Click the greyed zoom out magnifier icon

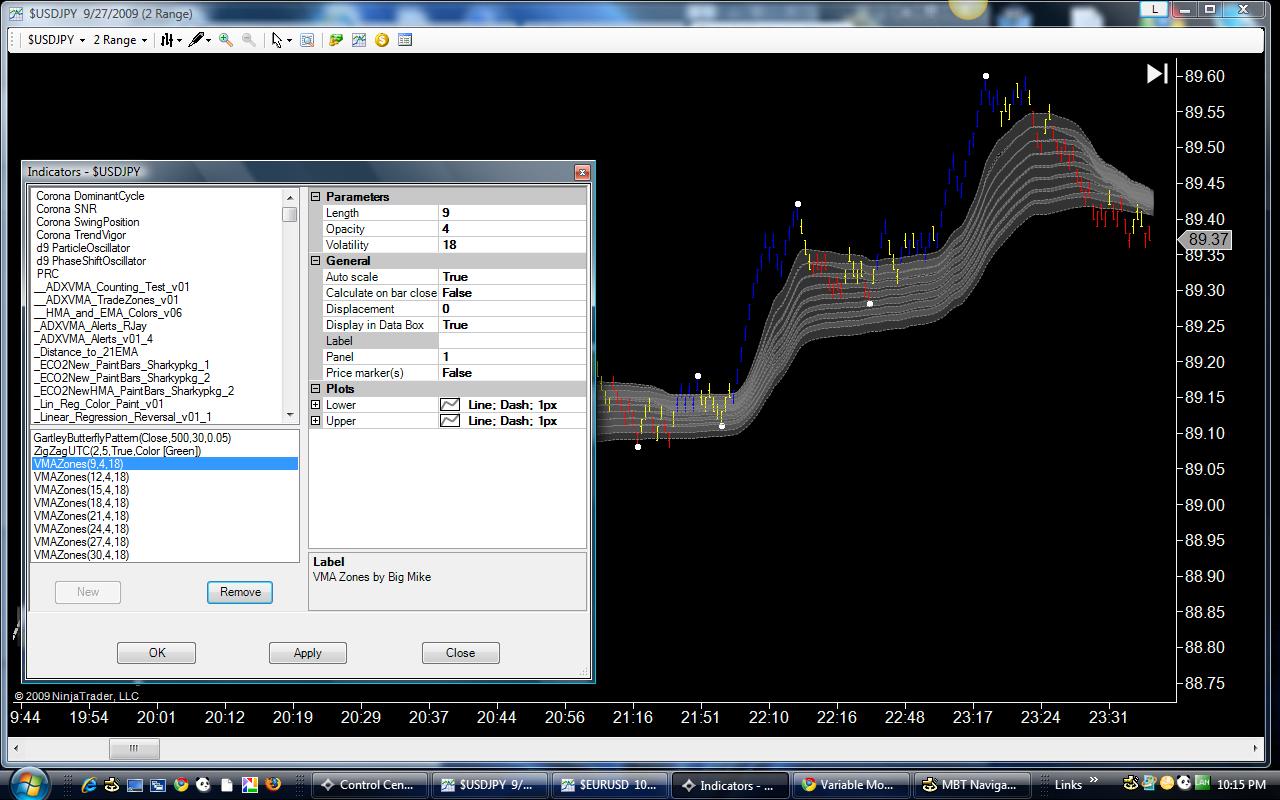point(249,40)
